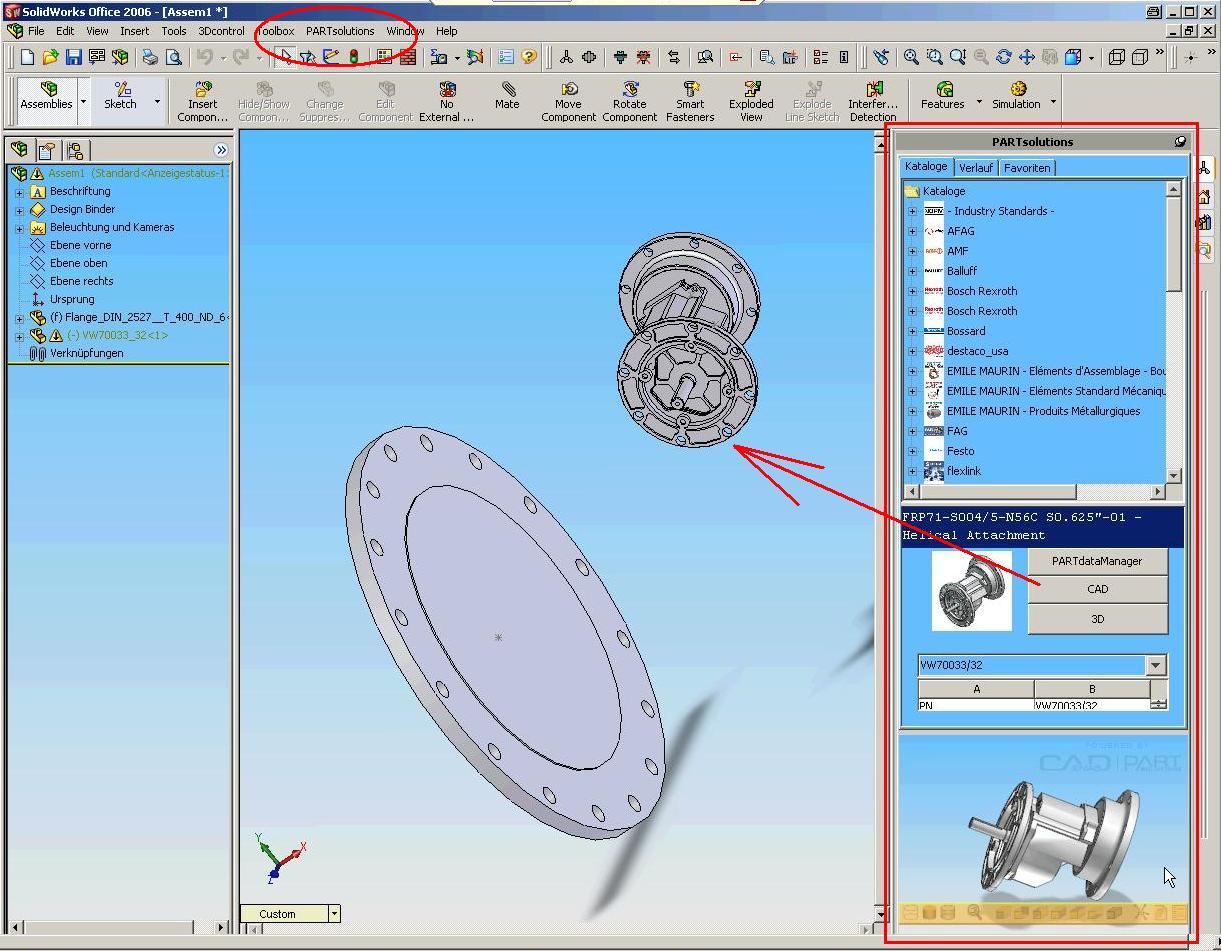This screenshot has height=951, width=1221.
Task: Toggle the Select arrow cursor tool
Action: 285,58
